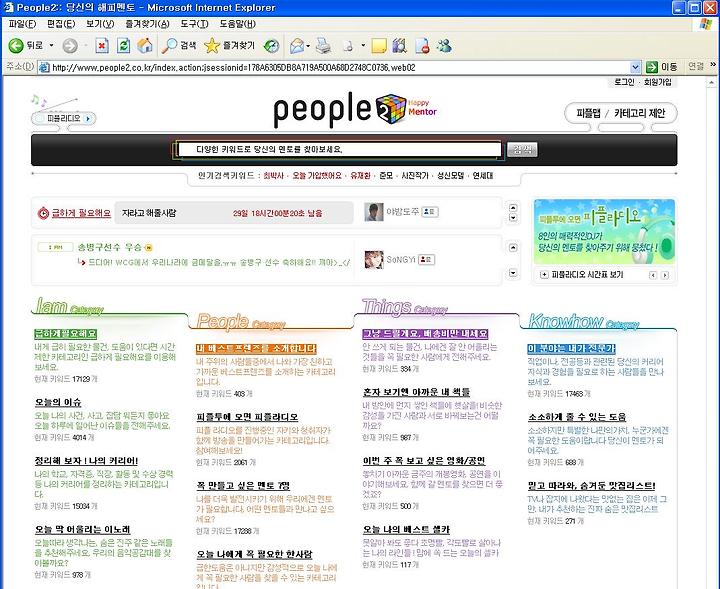Go back with the 뒤로 arrow icon

[16, 45]
